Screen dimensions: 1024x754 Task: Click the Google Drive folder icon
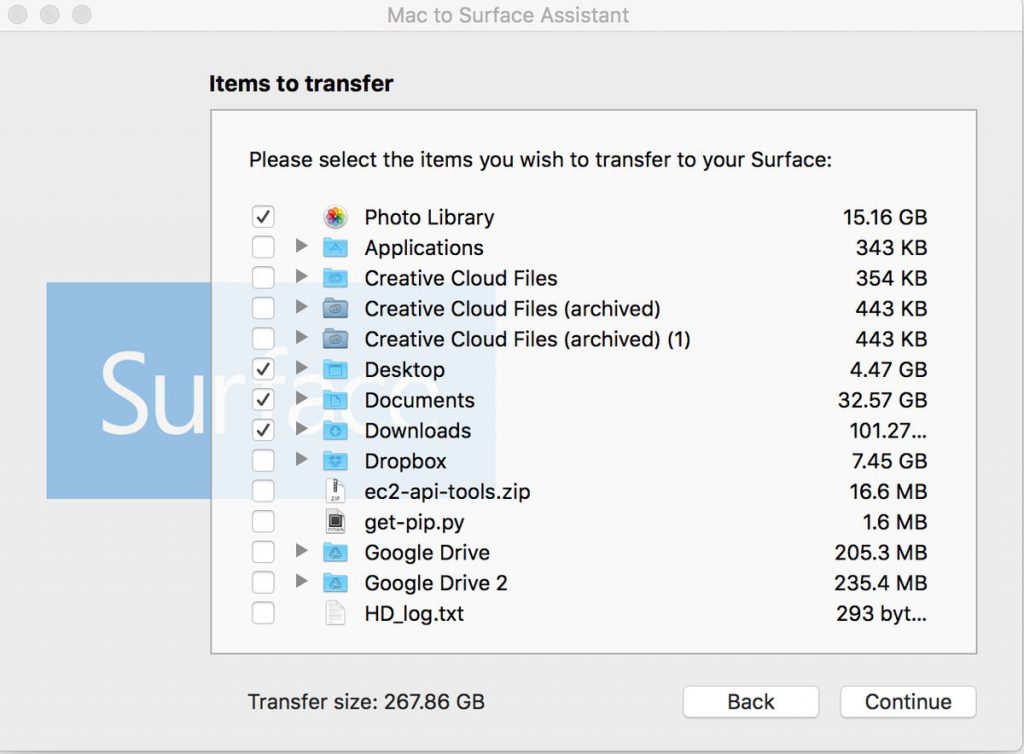tap(335, 552)
